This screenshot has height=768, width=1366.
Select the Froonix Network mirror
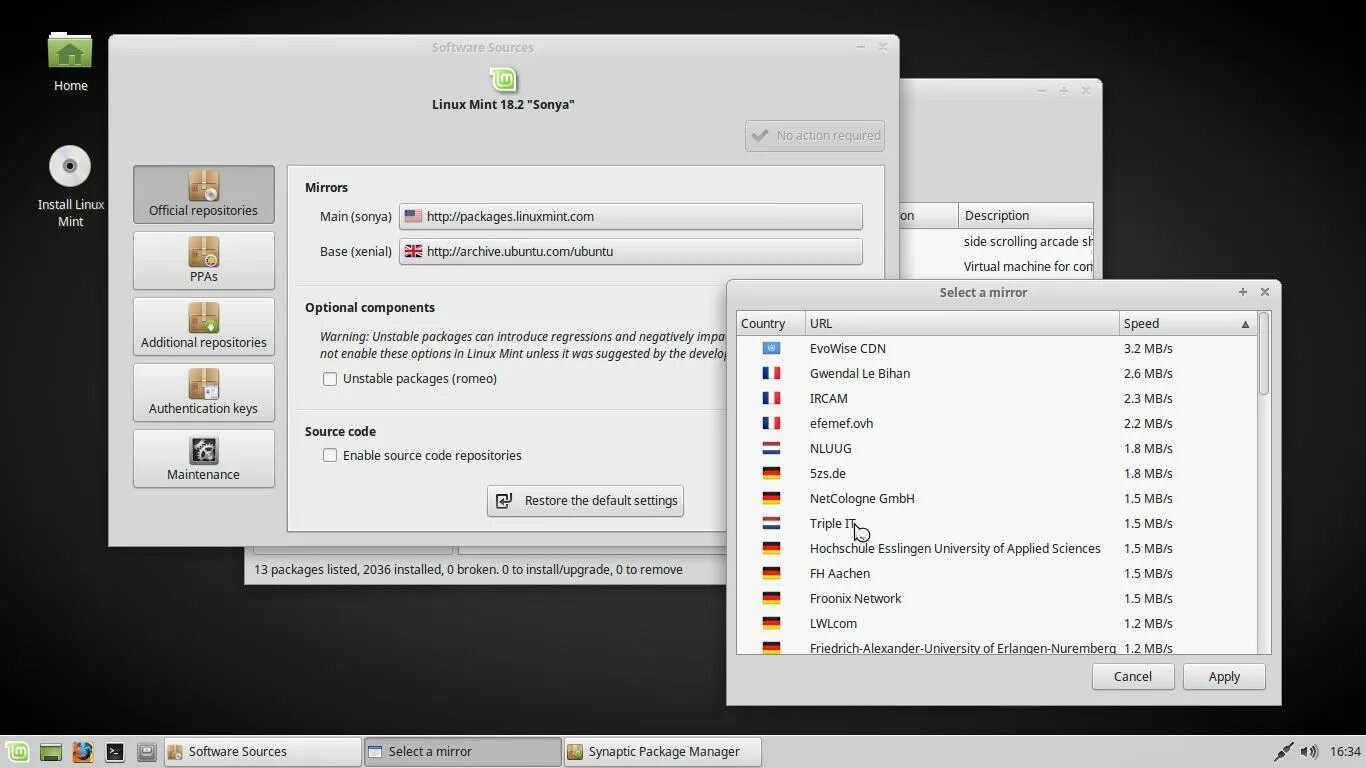[996, 598]
